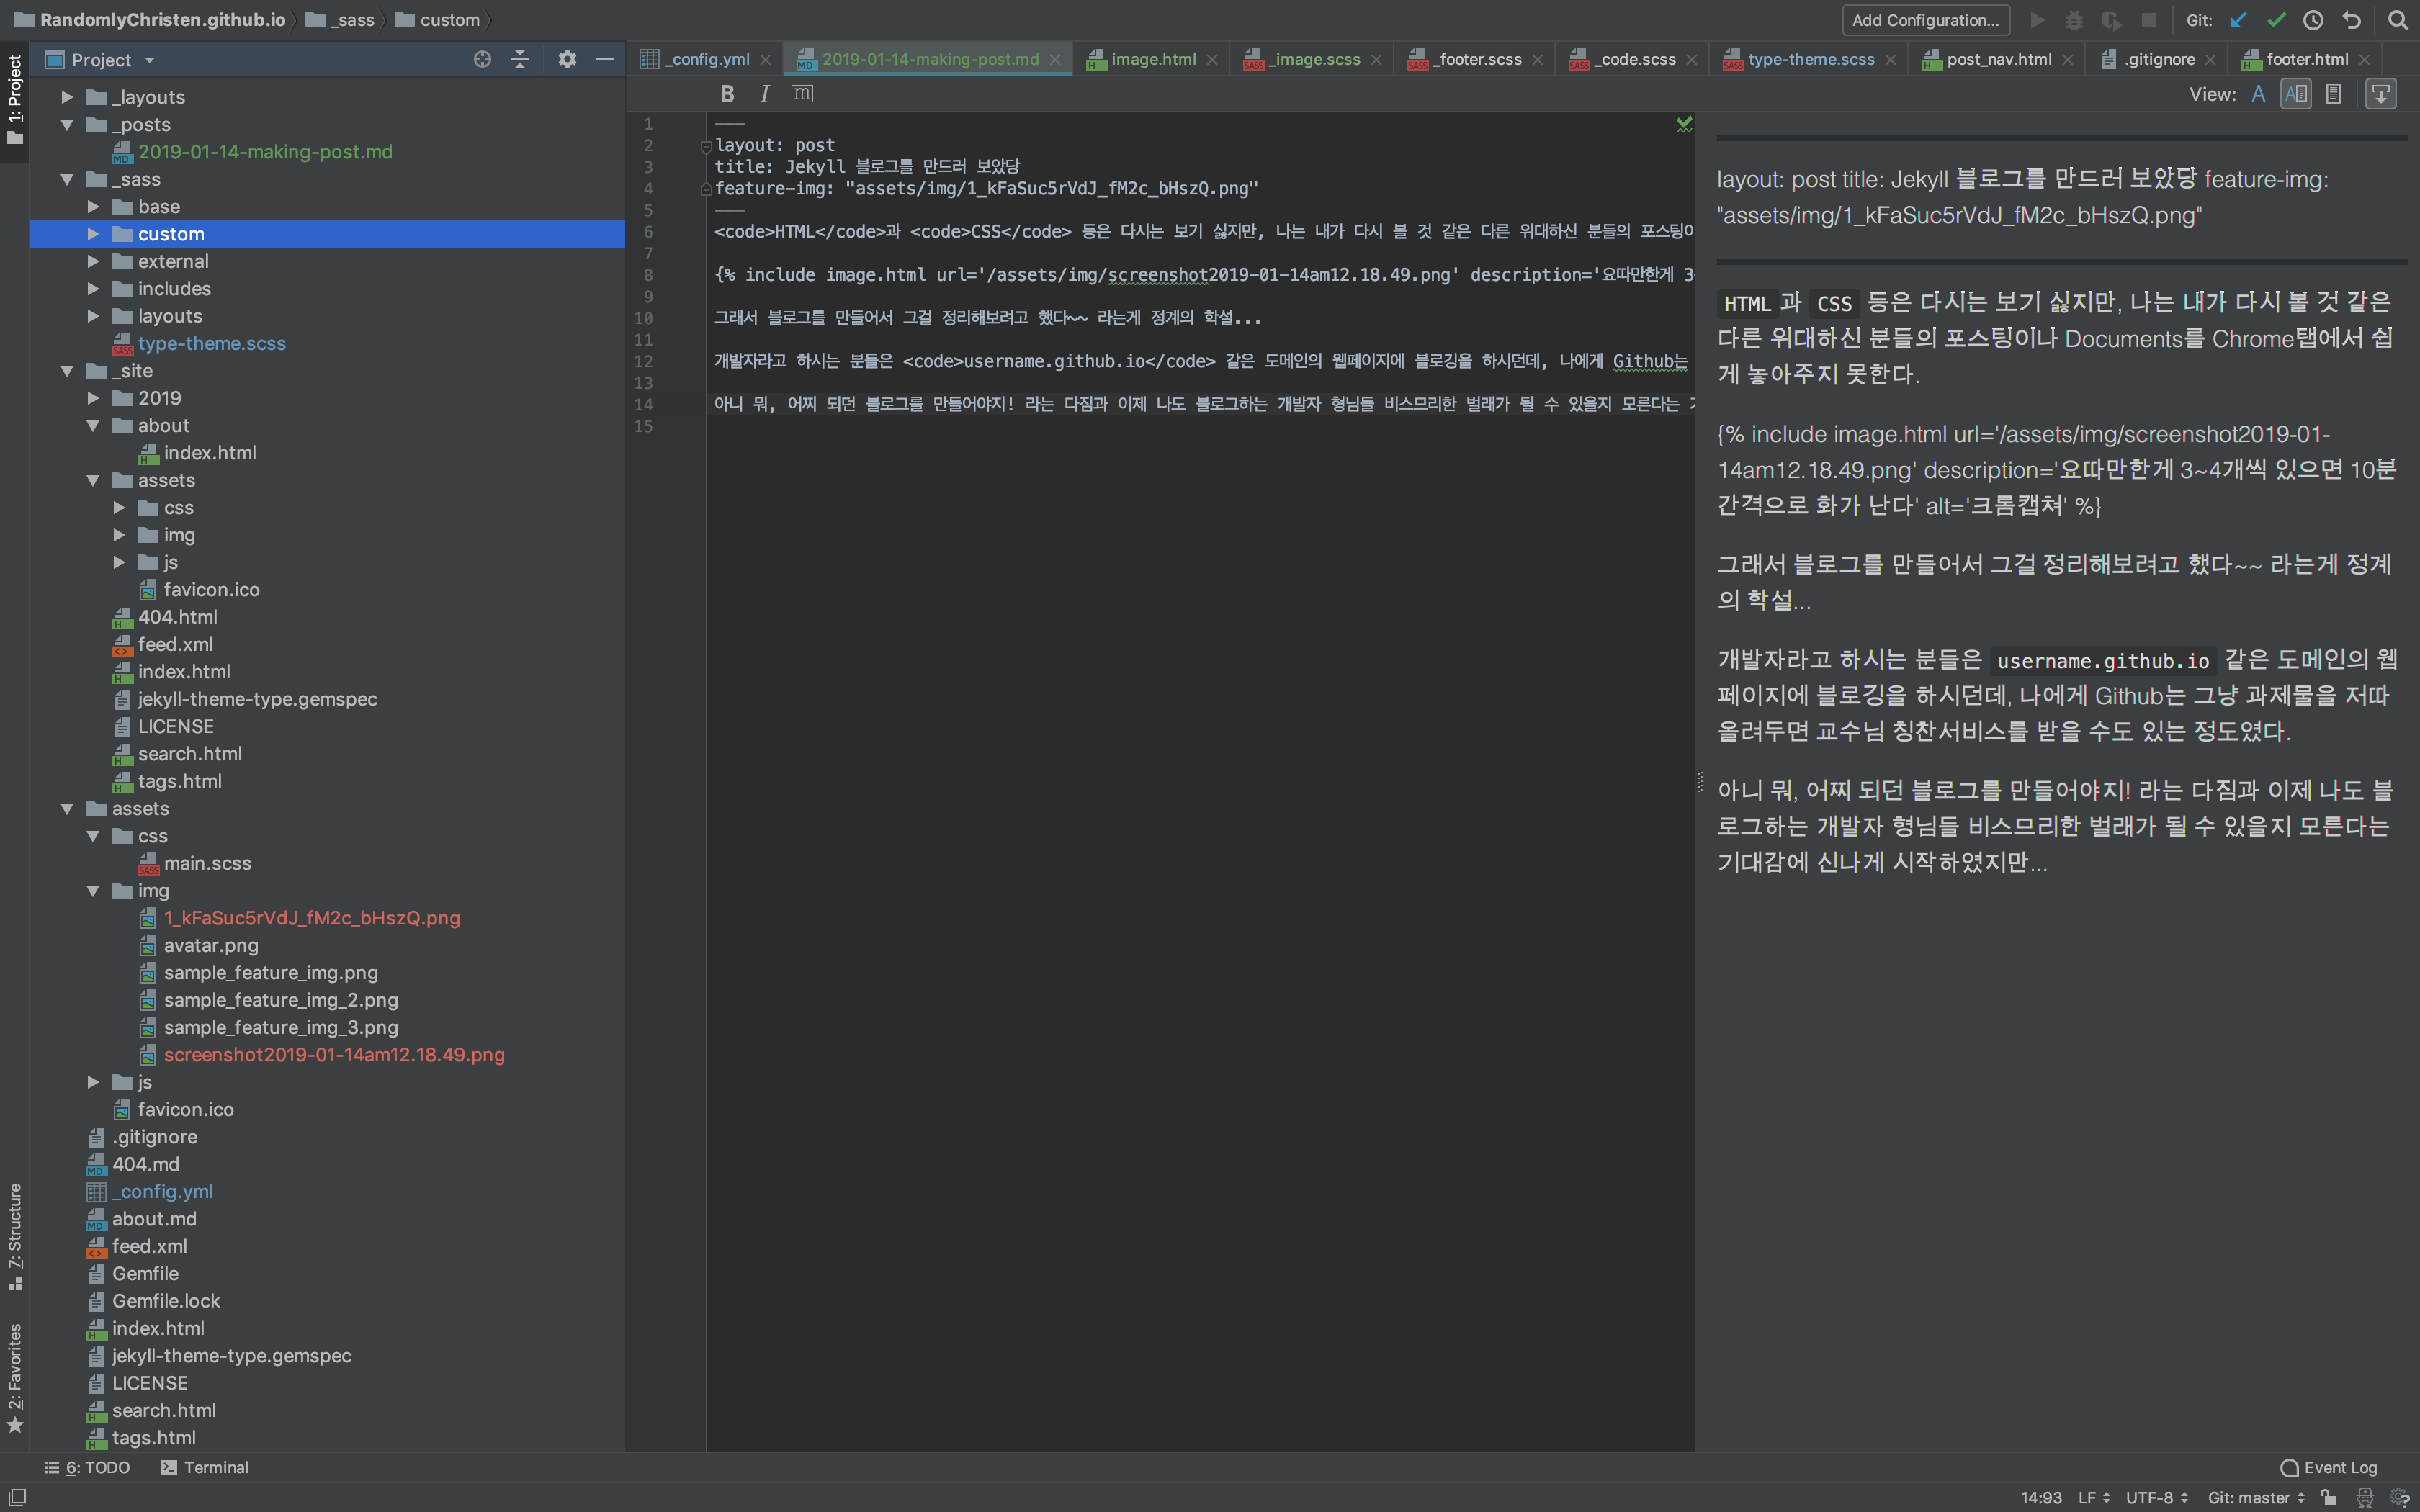The width and height of the screenshot is (2420, 1512).
Task: Click Add Configuration button
Action: pyautogui.click(x=1925, y=20)
